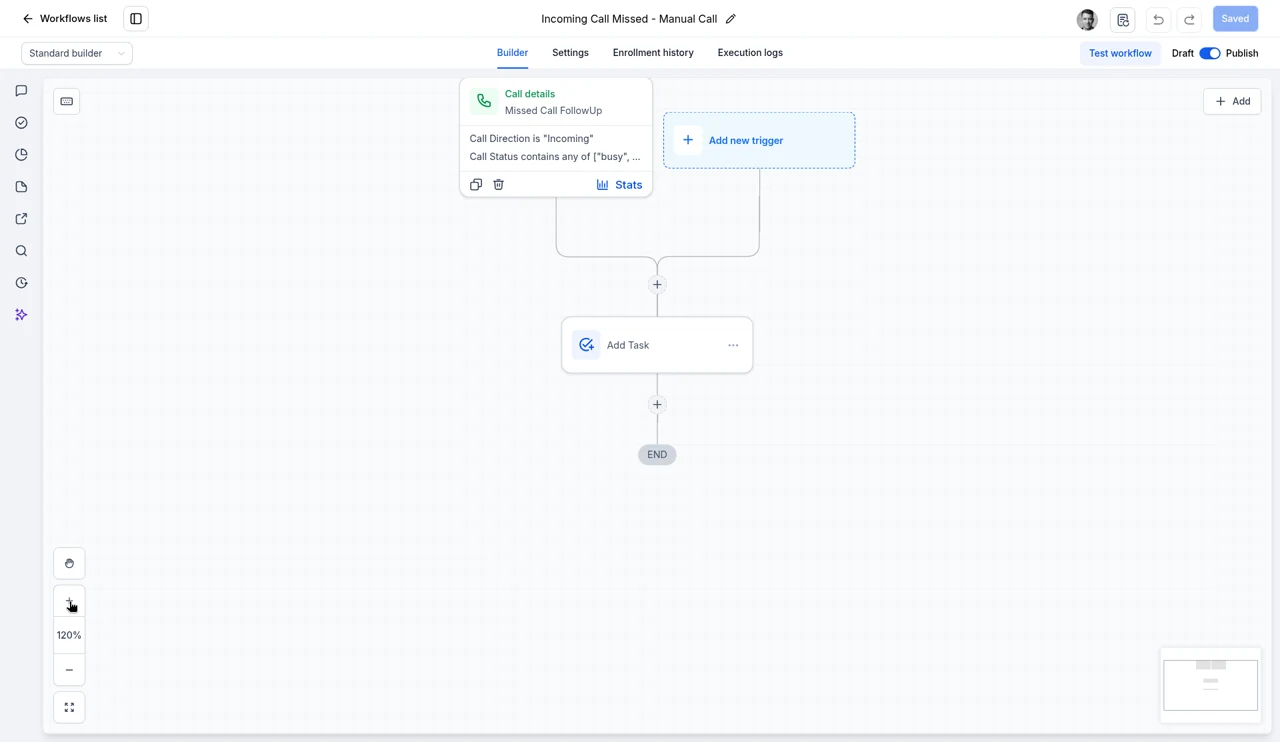Open the document icon in left sidebar
The image size is (1280, 742).
pos(21,187)
